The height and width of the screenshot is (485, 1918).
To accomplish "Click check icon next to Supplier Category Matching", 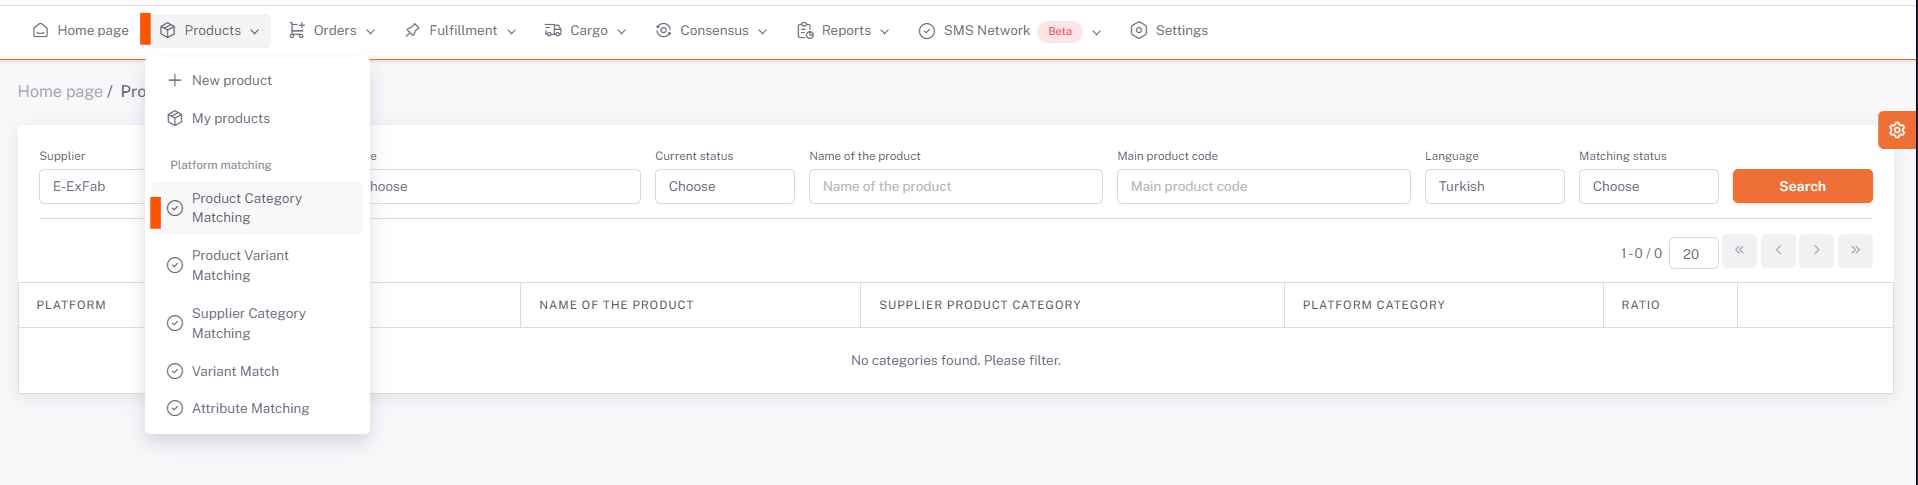I will coord(175,323).
